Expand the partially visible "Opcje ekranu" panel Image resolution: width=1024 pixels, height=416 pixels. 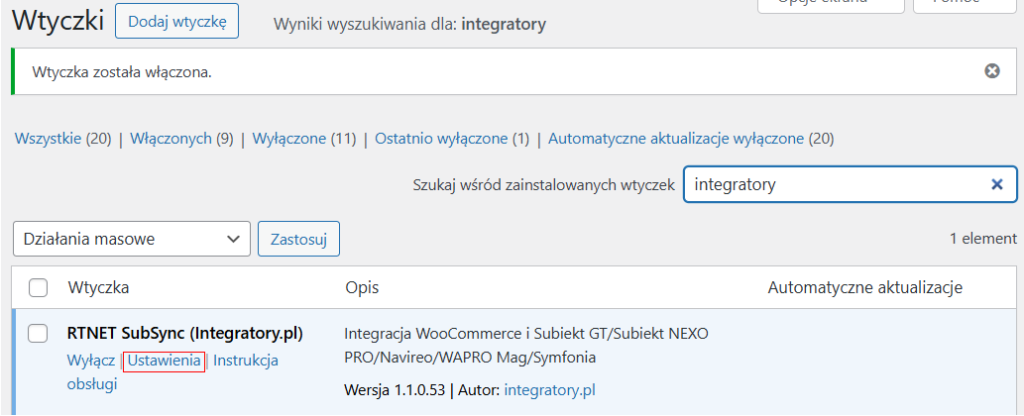[831, 4]
